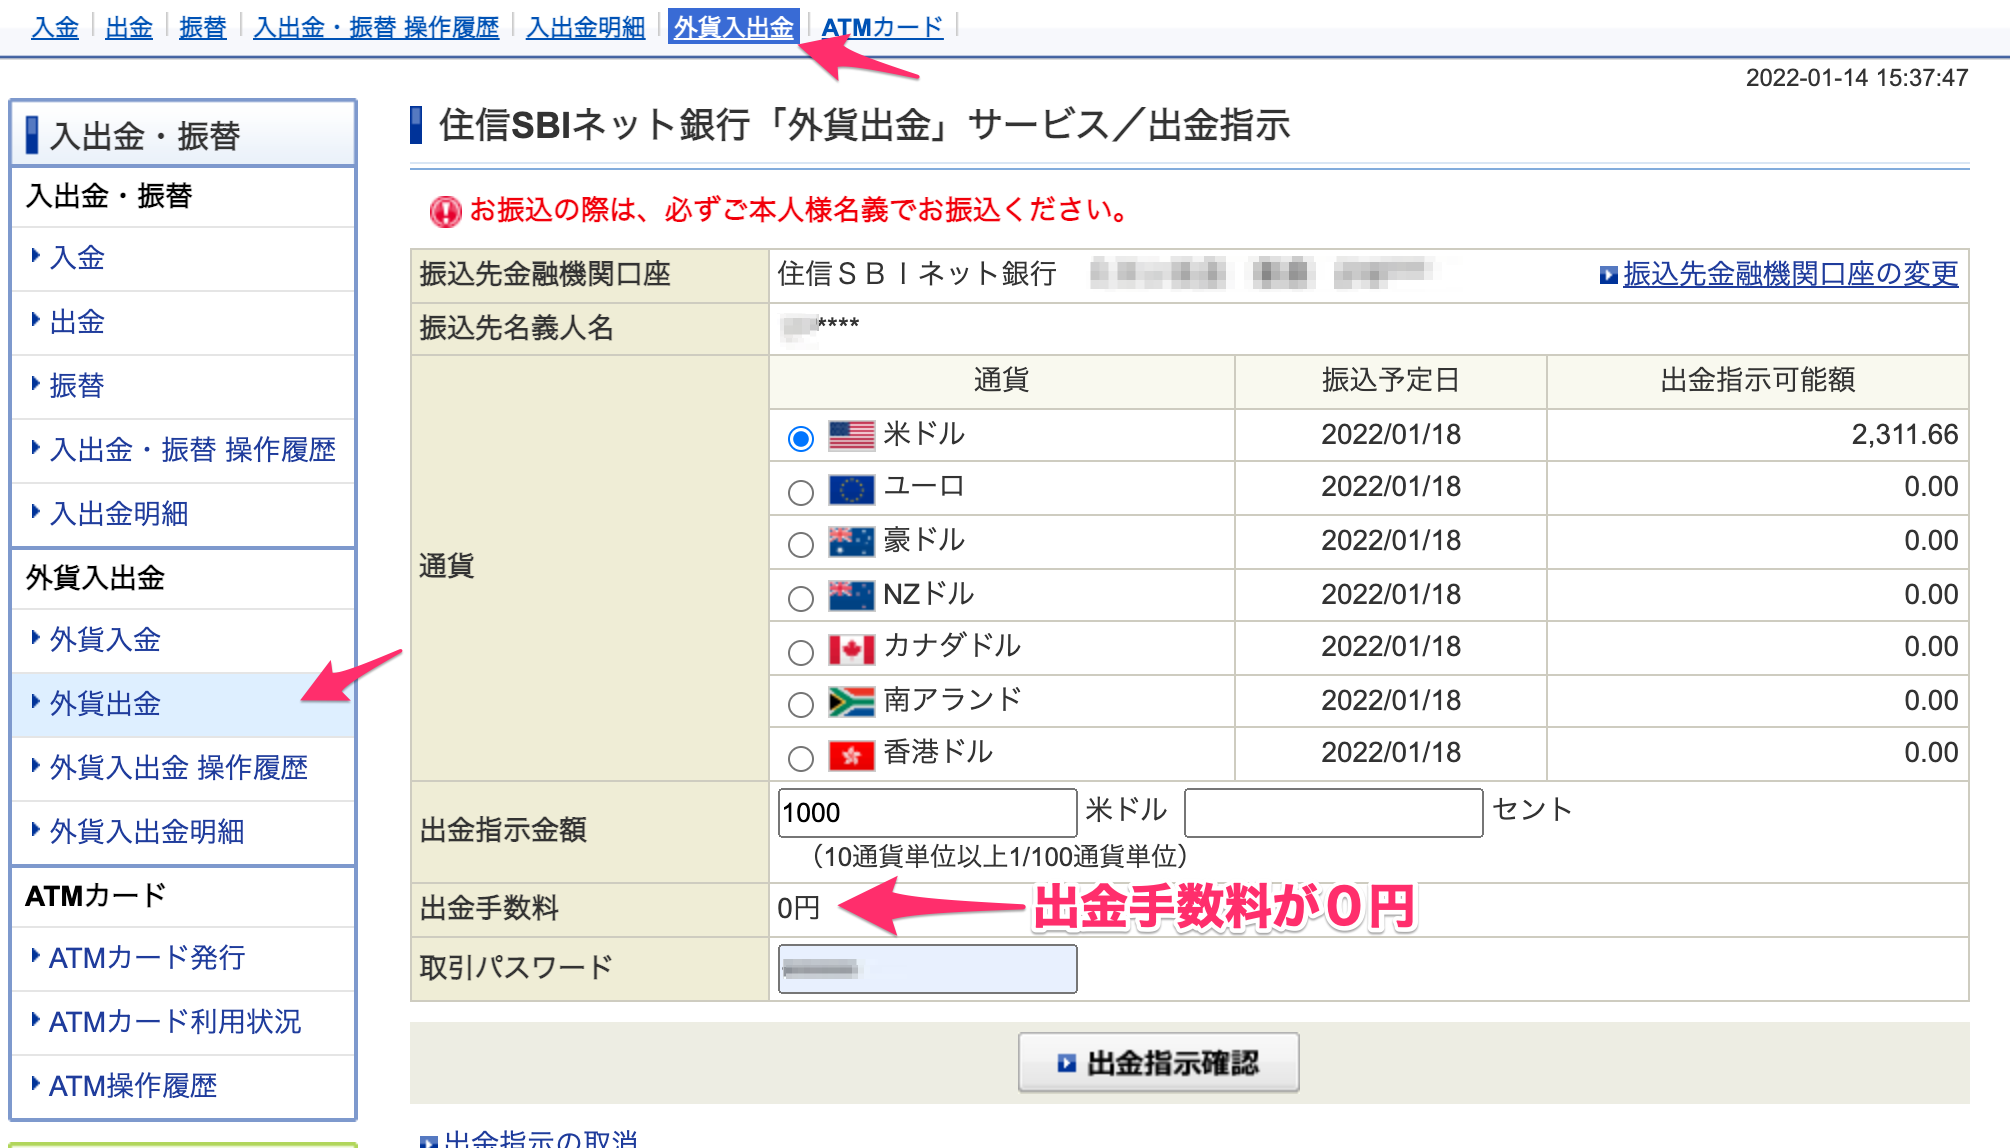The height and width of the screenshot is (1148, 2010).
Task: Switch to 外貨入出金 top tab
Action: [734, 27]
